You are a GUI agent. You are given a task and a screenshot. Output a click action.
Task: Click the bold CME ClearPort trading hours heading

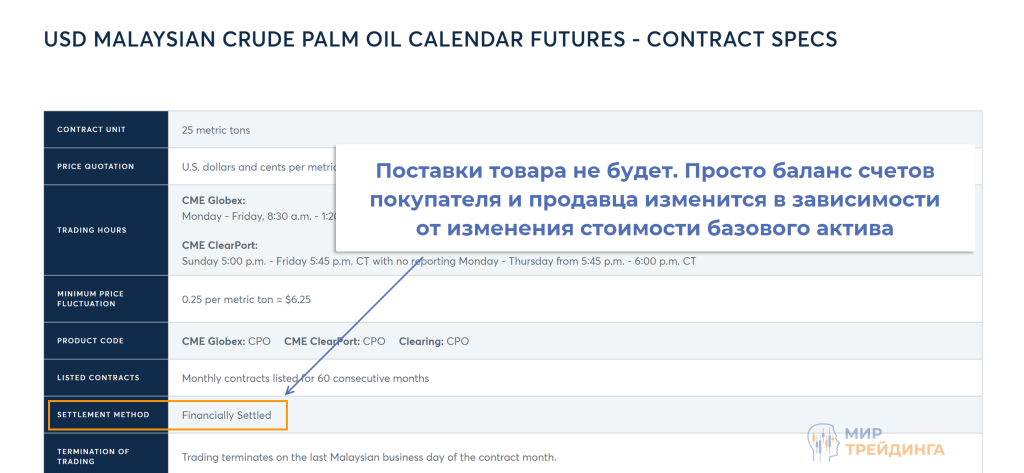221,245
